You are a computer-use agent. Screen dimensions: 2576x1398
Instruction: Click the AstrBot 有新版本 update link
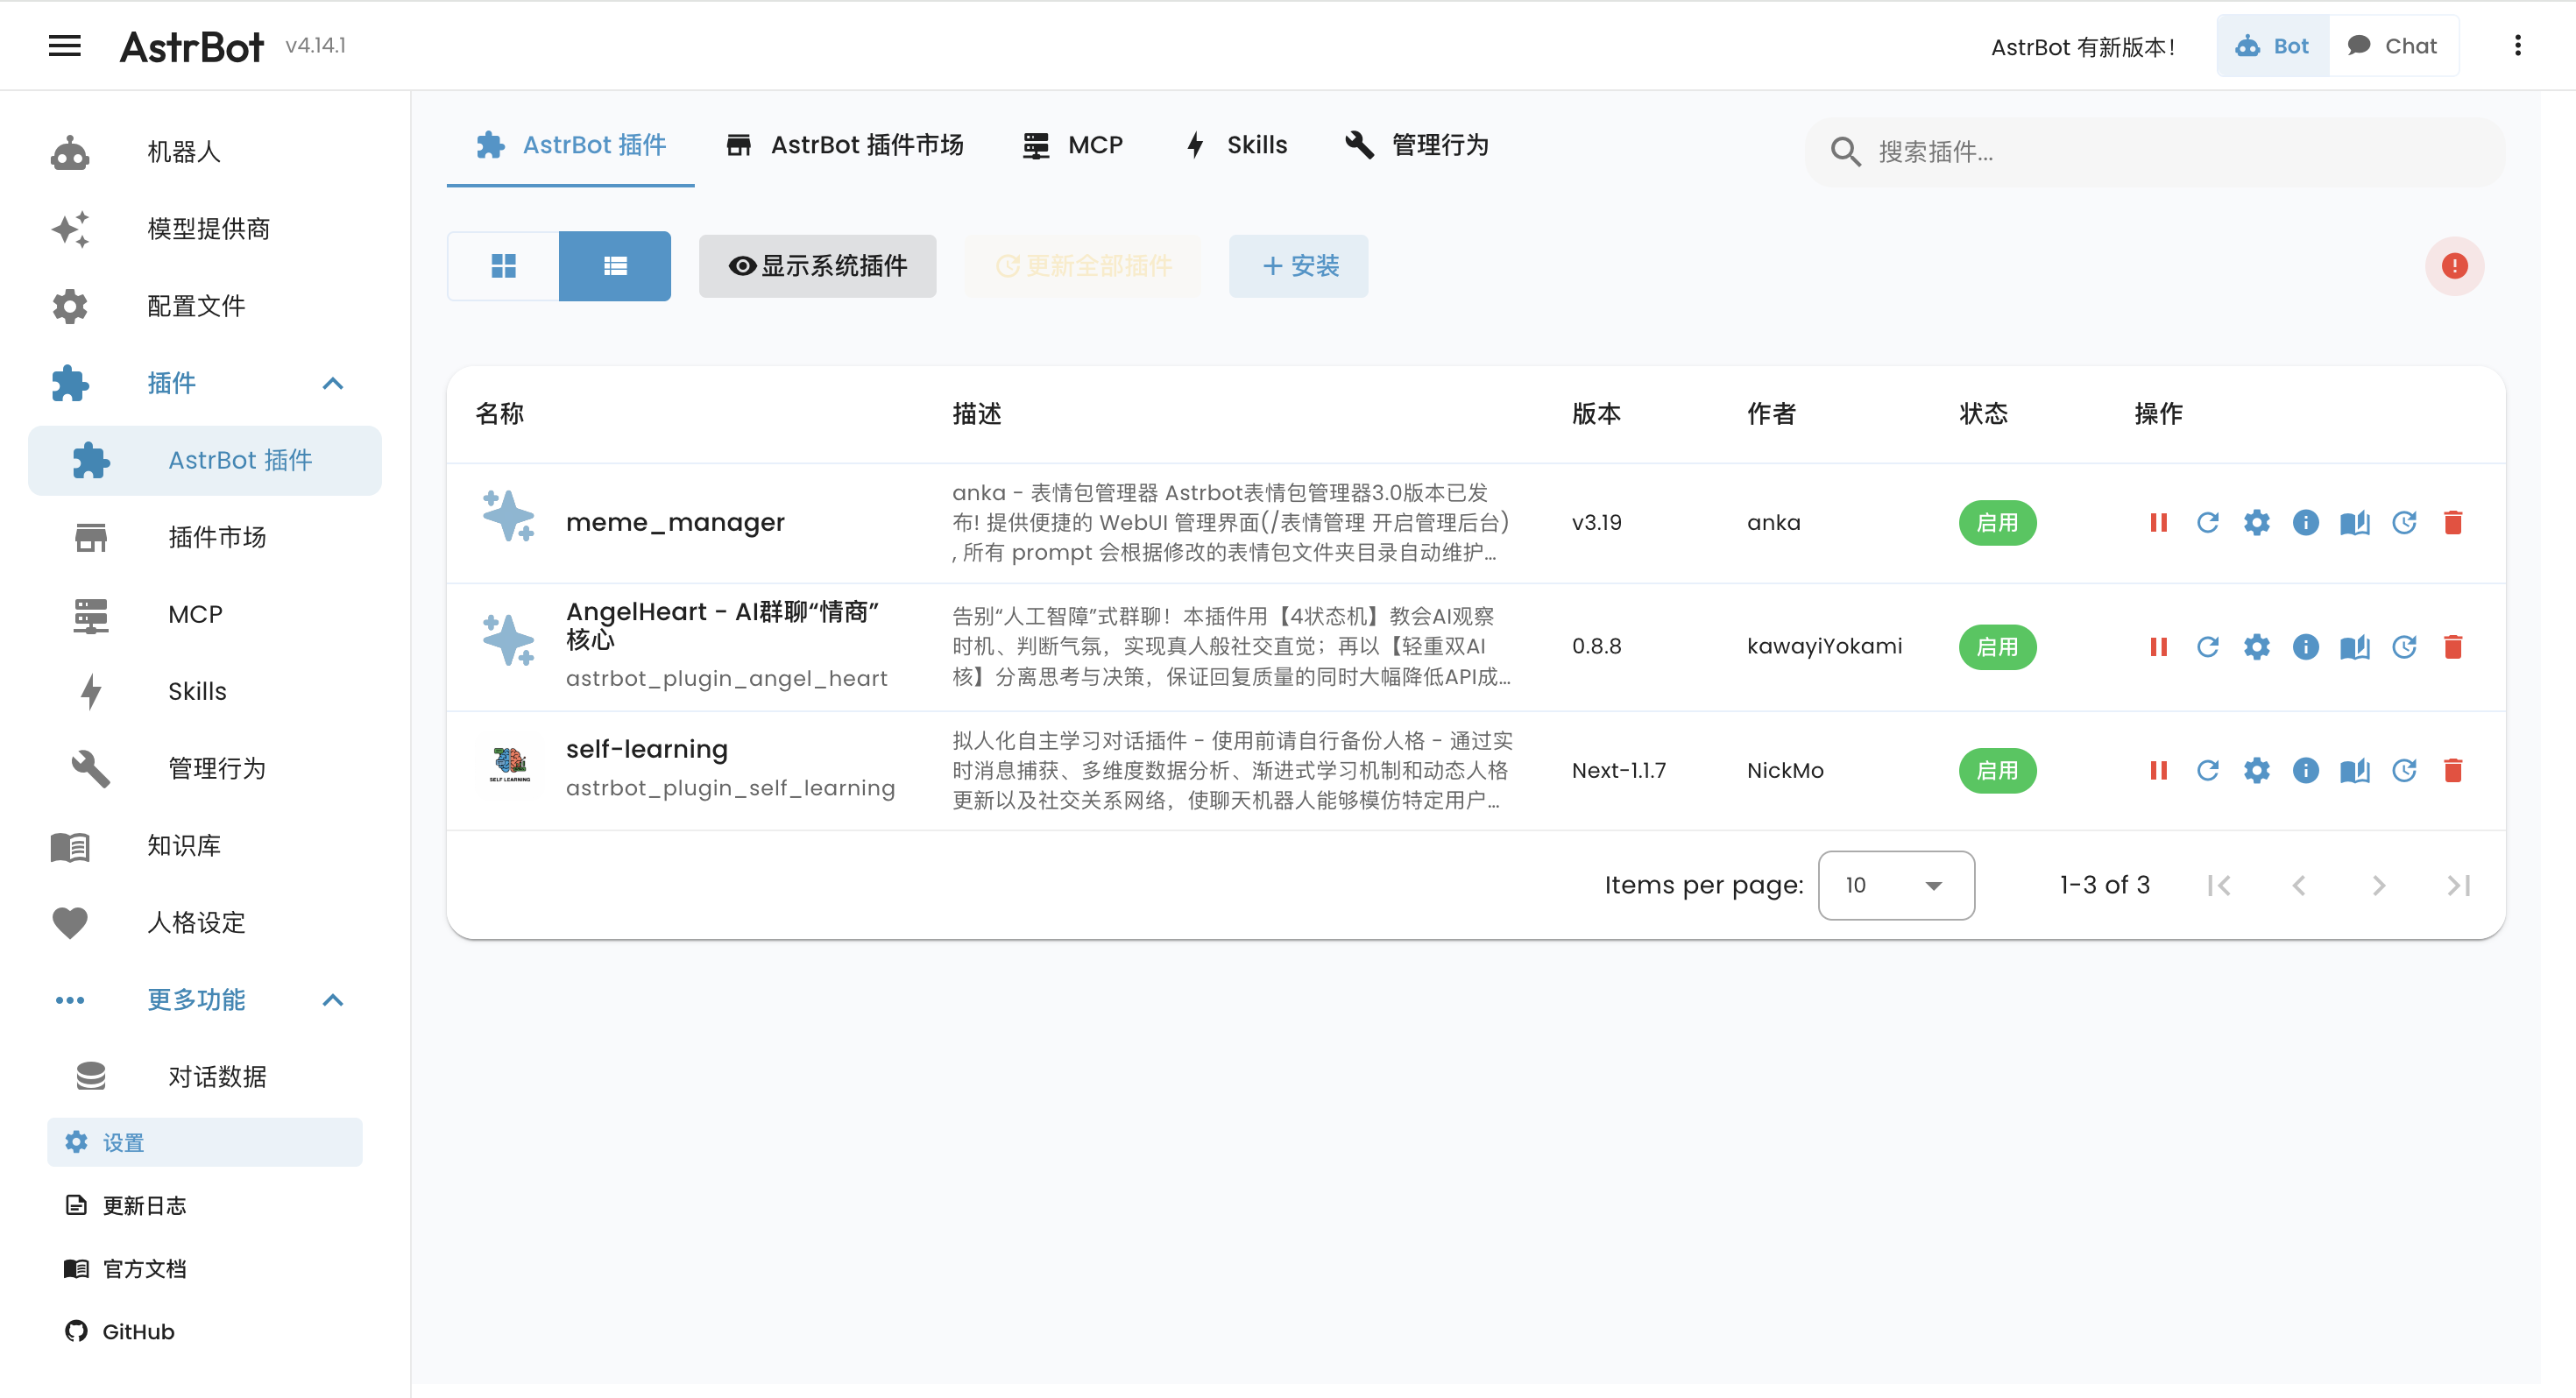tap(2081, 46)
